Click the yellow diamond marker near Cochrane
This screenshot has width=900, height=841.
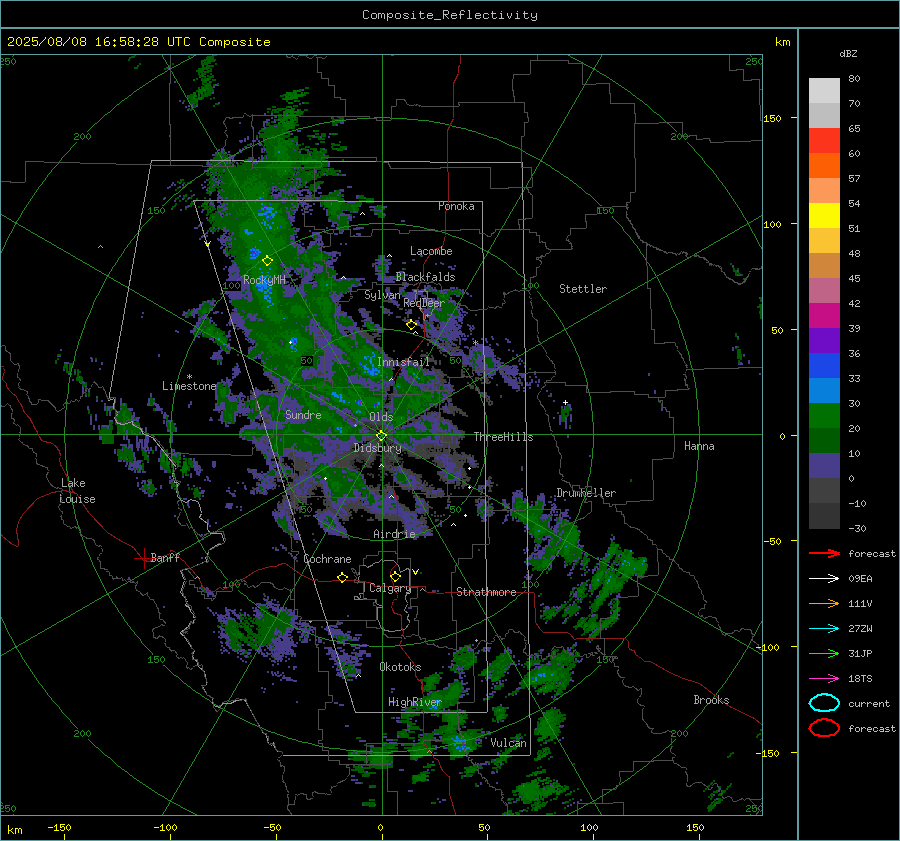[343, 578]
